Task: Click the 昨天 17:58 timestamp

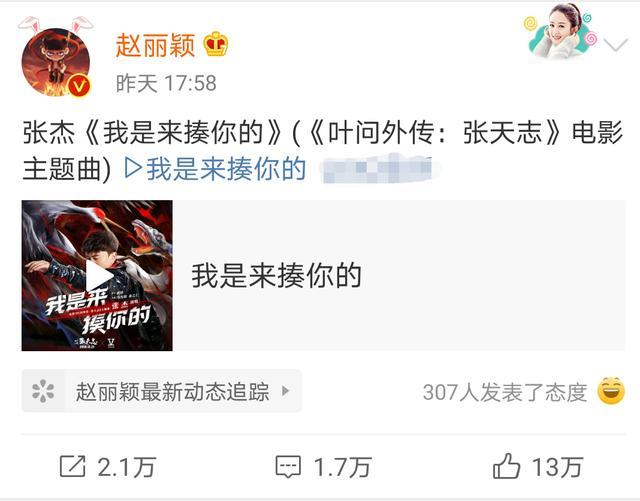Action: point(166,83)
